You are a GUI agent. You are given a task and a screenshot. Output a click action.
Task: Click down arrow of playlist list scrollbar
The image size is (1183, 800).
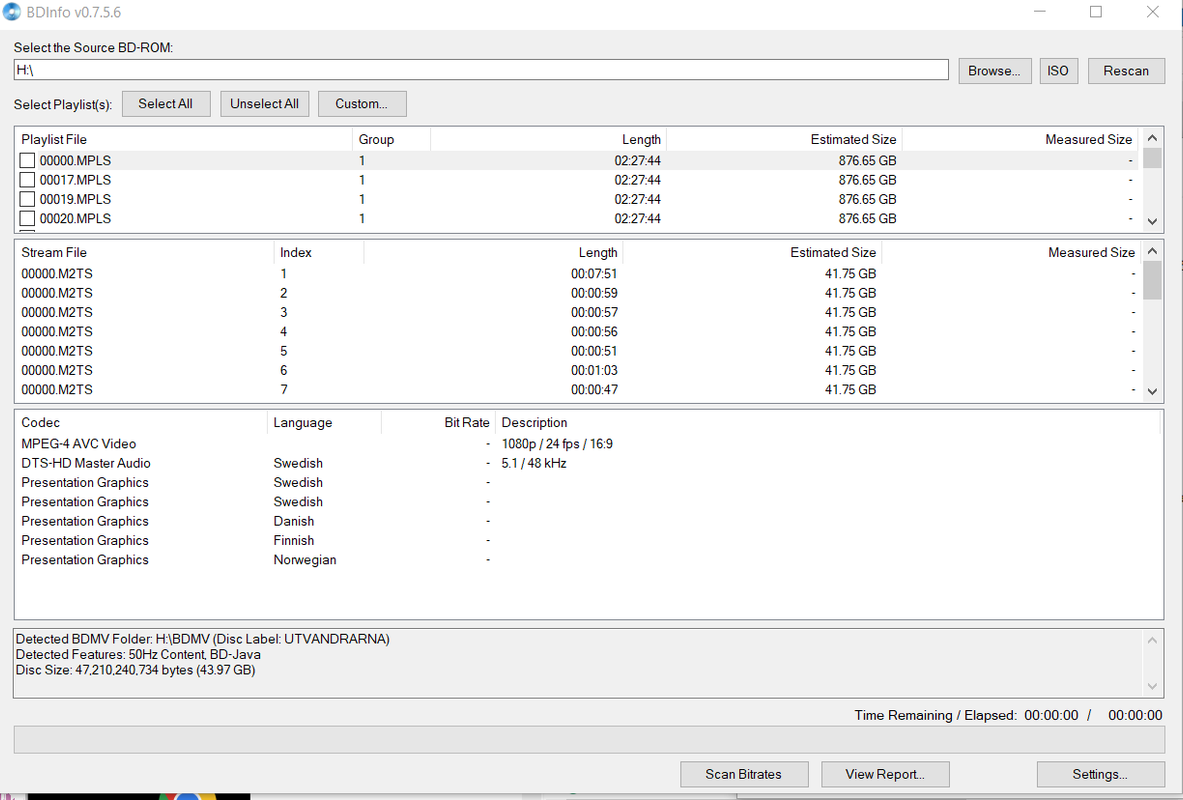[1152, 221]
